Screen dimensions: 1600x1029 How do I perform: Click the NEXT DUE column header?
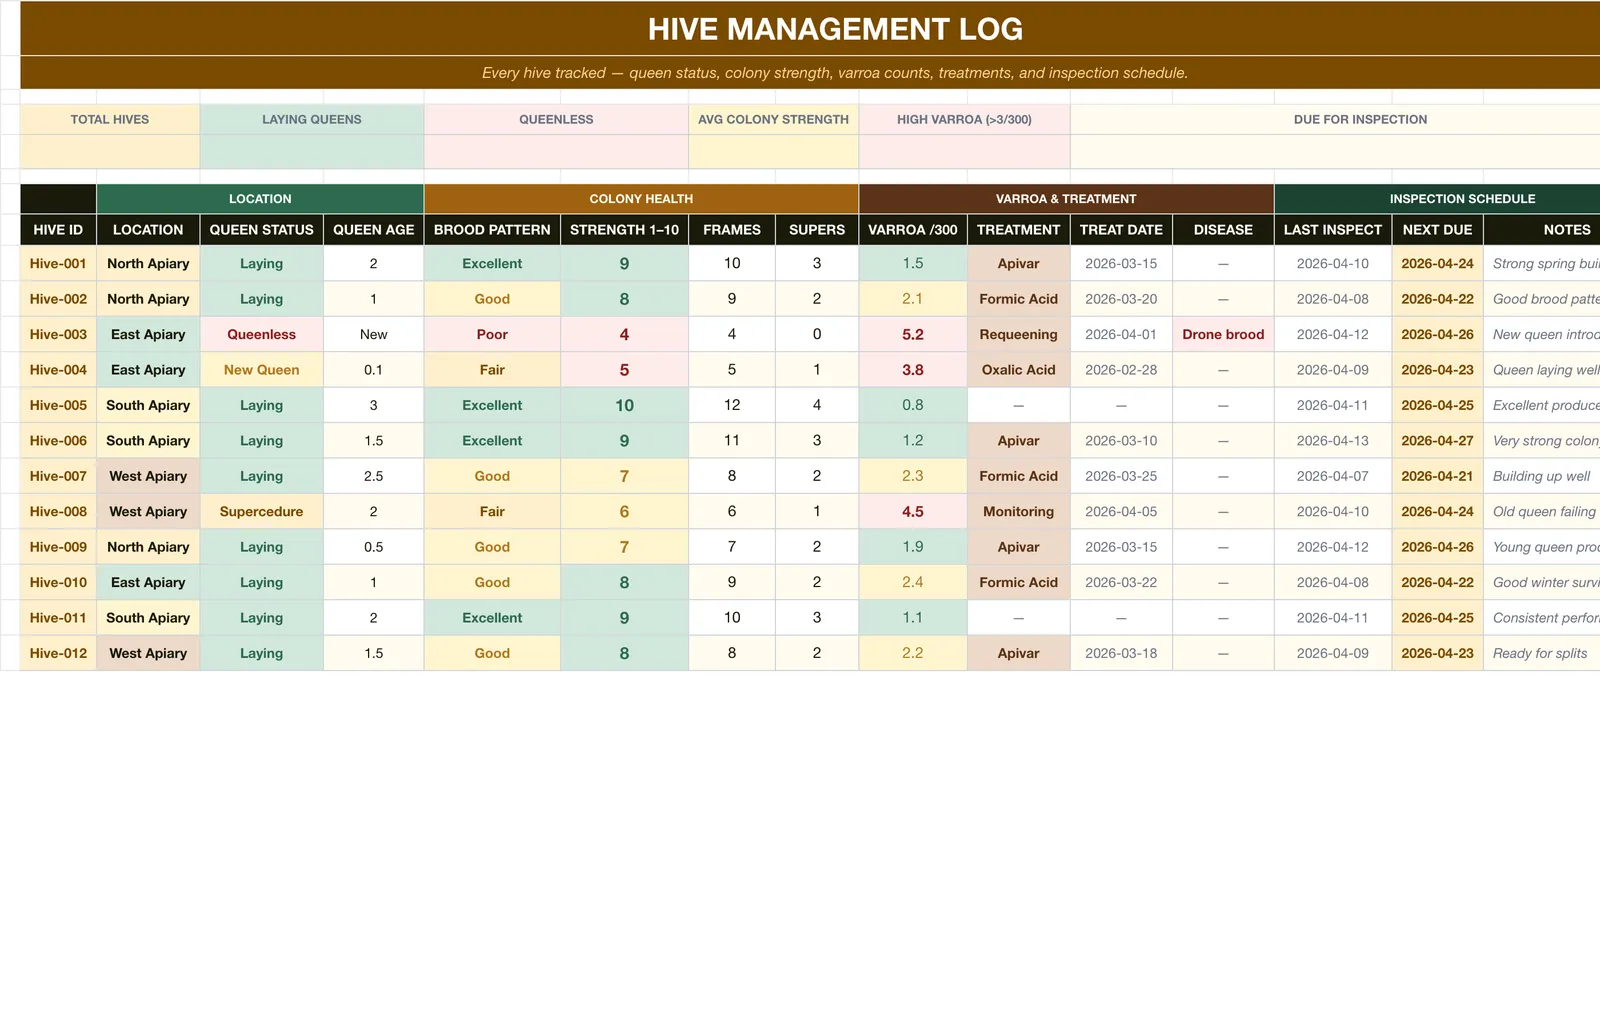click(1437, 230)
